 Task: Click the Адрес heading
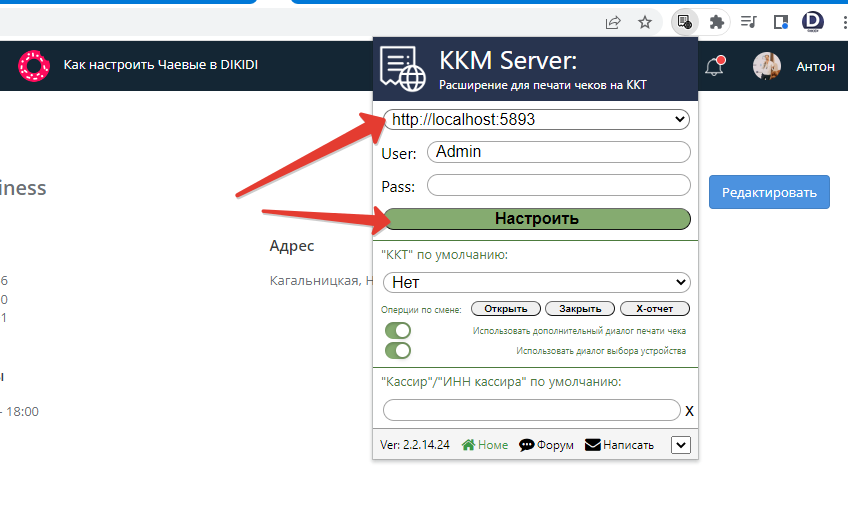(292, 246)
